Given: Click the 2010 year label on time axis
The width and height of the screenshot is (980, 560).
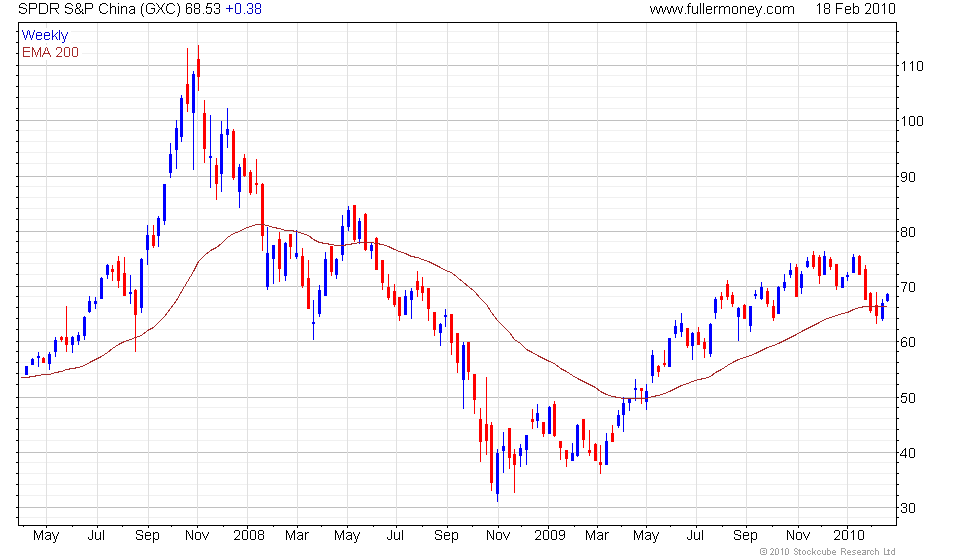Looking at the screenshot, I should [x=849, y=536].
